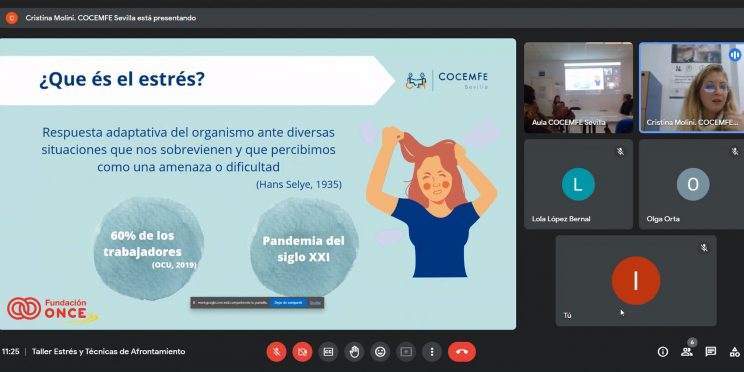Screen dimensions: 744x372
Task: Show the participants panel
Action: tap(687, 352)
